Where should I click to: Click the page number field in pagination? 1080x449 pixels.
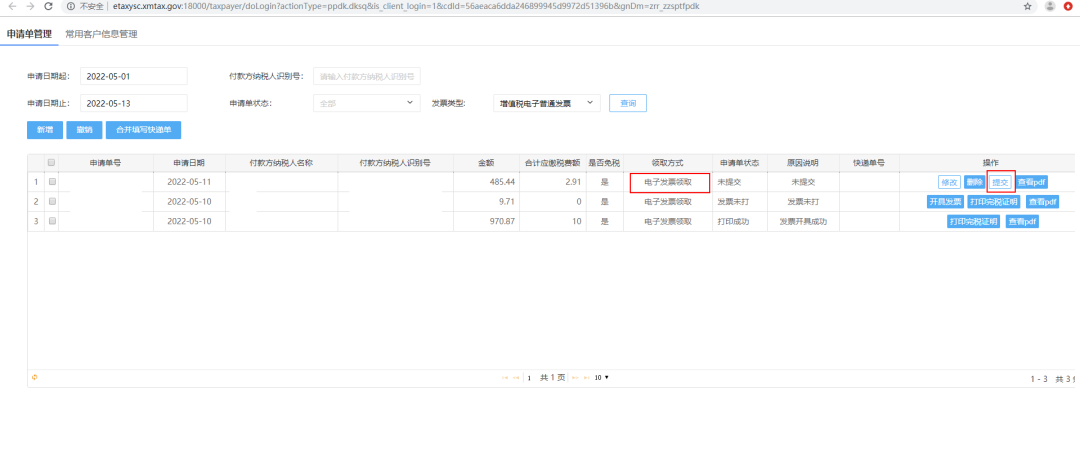click(x=529, y=377)
